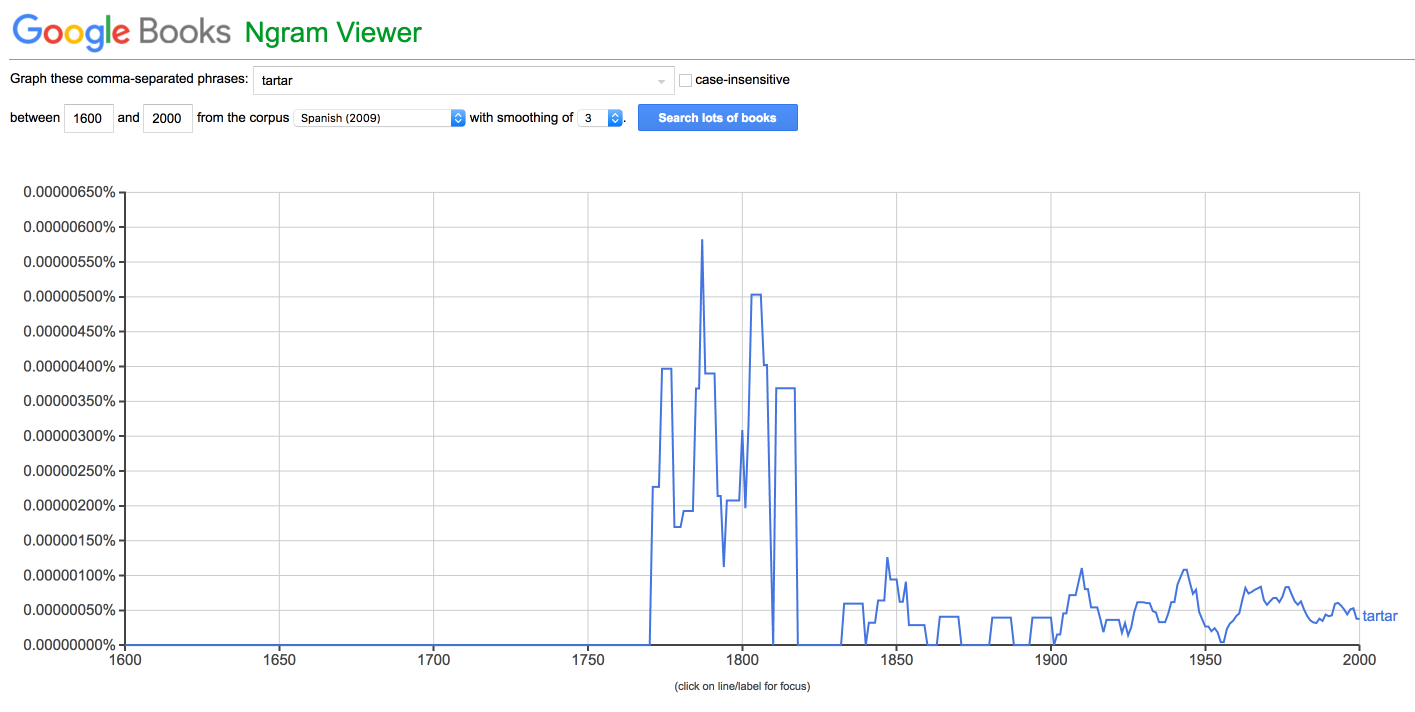The image size is (1415, 712).
Task: Open the Spanish (2009) corpus dropdown
Action: pos(379,118)
